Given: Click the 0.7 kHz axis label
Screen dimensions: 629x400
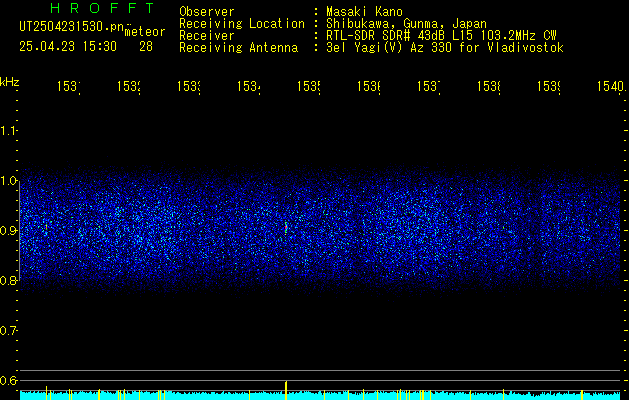Looking at the screenshot, I should pyautogui.click(x=8, y=331).
